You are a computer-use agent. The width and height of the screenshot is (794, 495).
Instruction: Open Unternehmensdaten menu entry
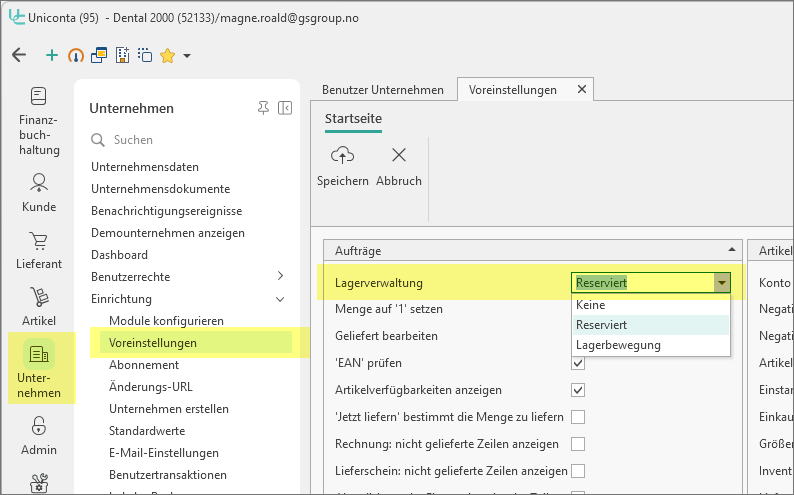(145, 167)
